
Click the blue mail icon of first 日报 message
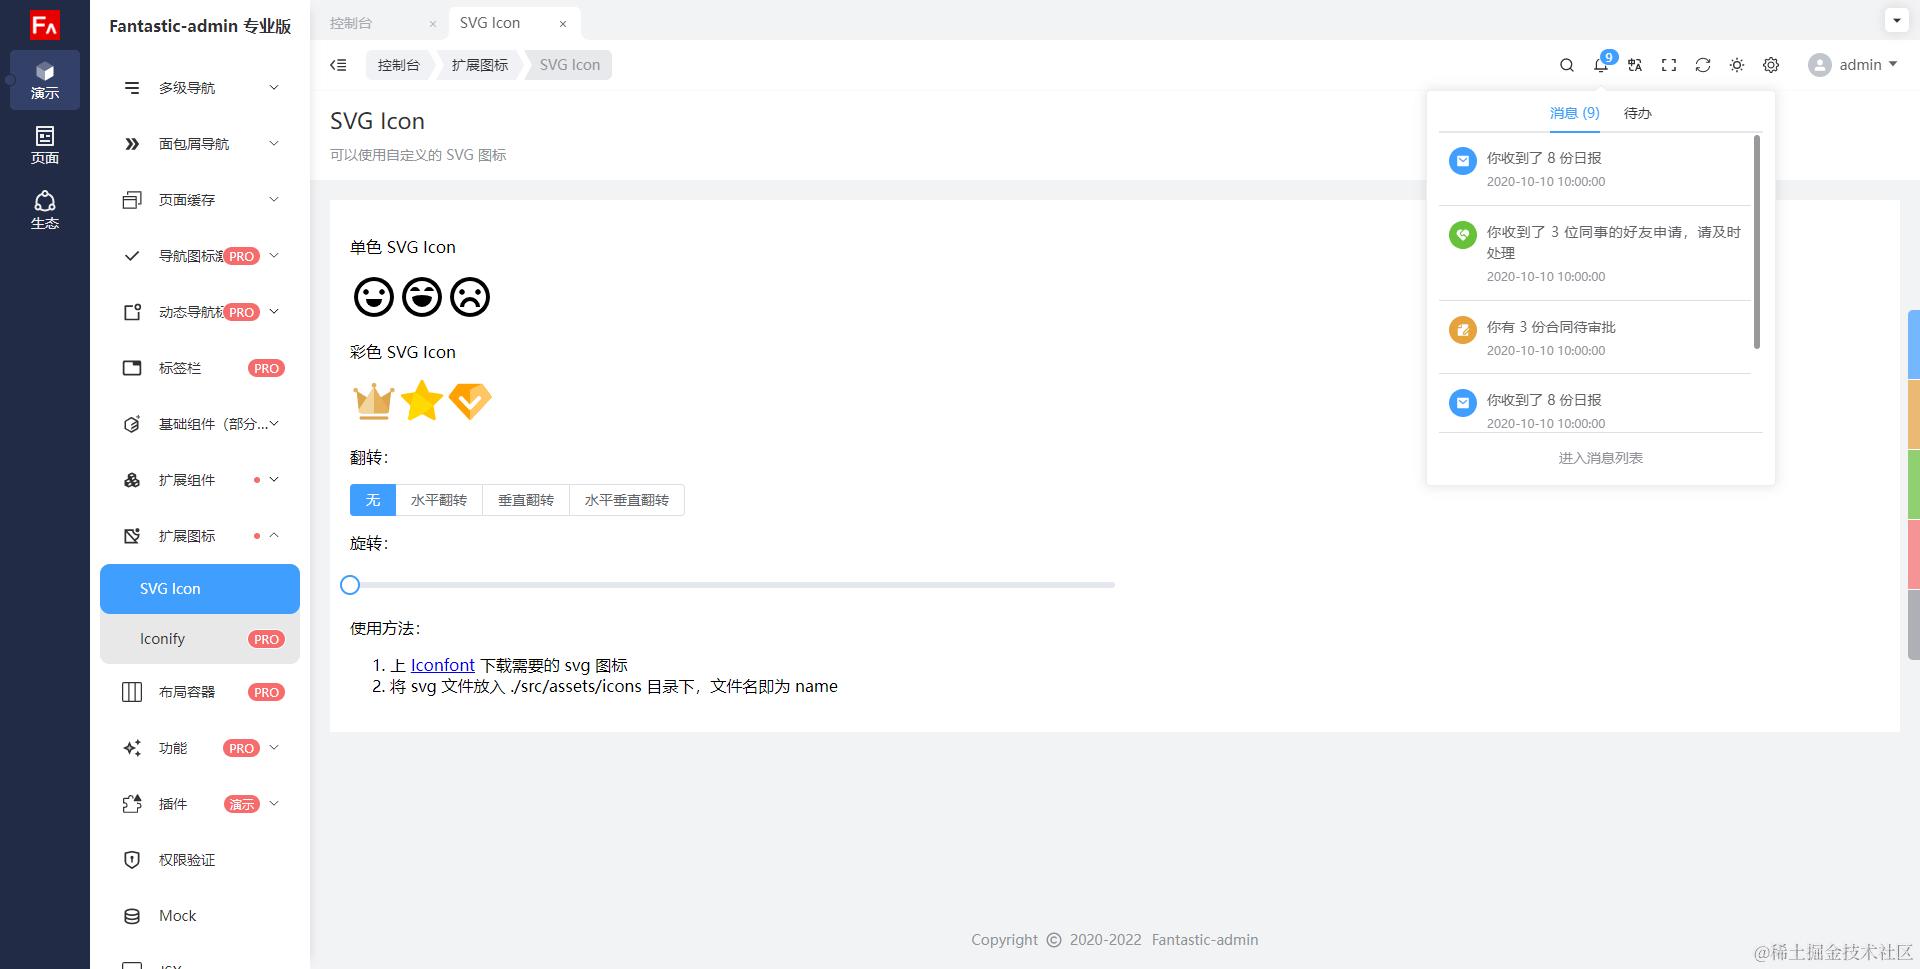click(1463, 160)
